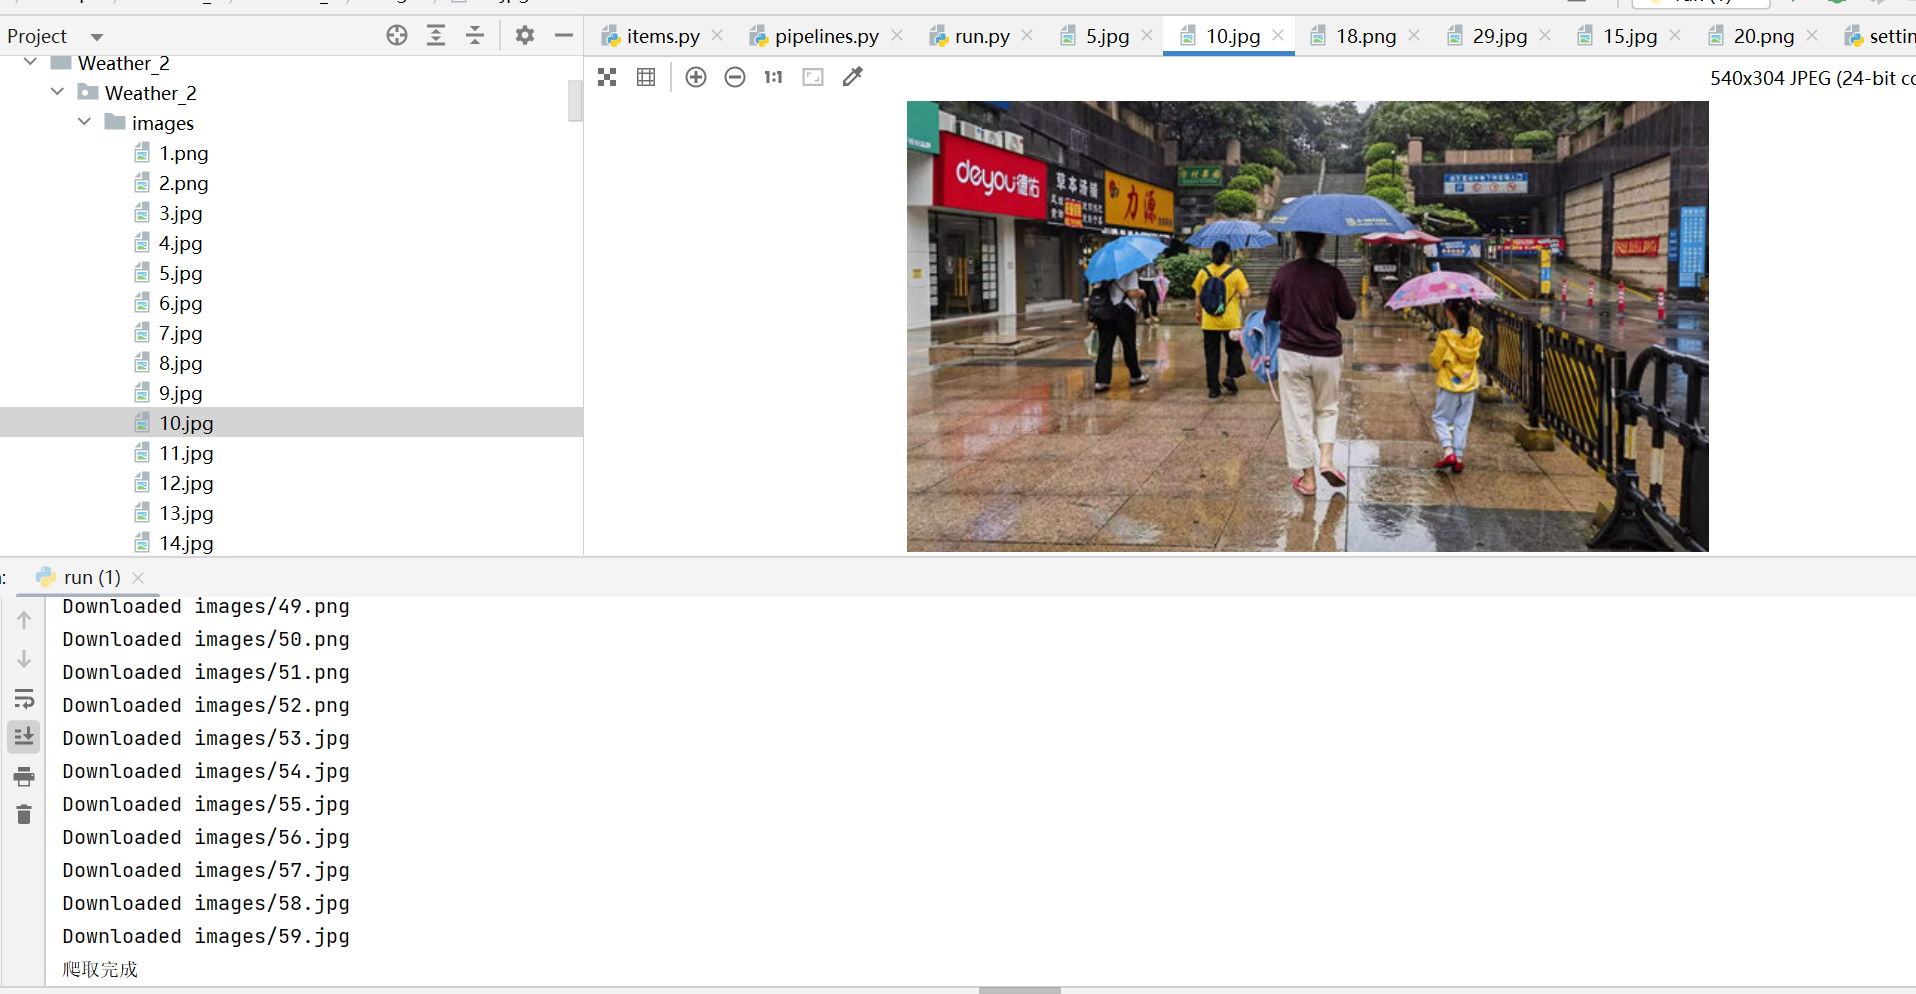This screenshot has width=1916, height=994.
Task: Click the '爬取完成' console message
Action: click(100, 969)
